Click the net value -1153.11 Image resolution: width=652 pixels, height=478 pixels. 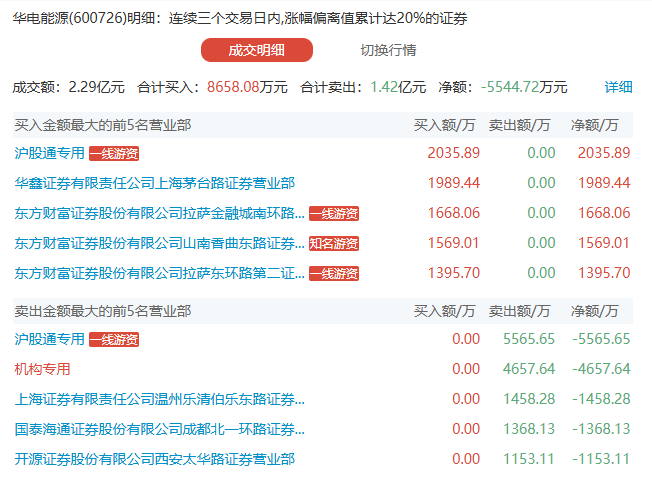click(x=601, y=459)
